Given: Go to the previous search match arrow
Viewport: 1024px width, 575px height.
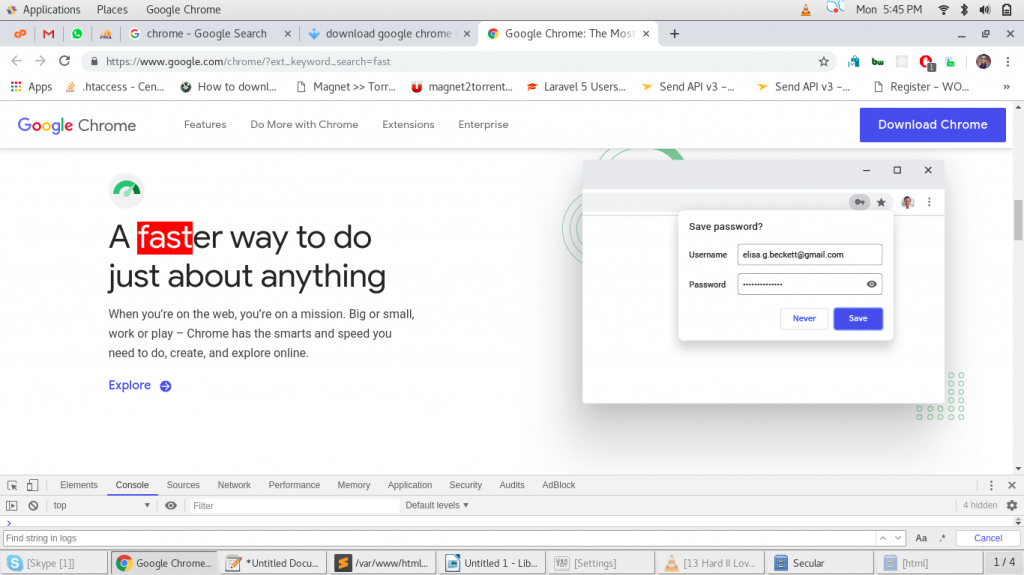Looking at the screenshot, I should click(882, 538).
